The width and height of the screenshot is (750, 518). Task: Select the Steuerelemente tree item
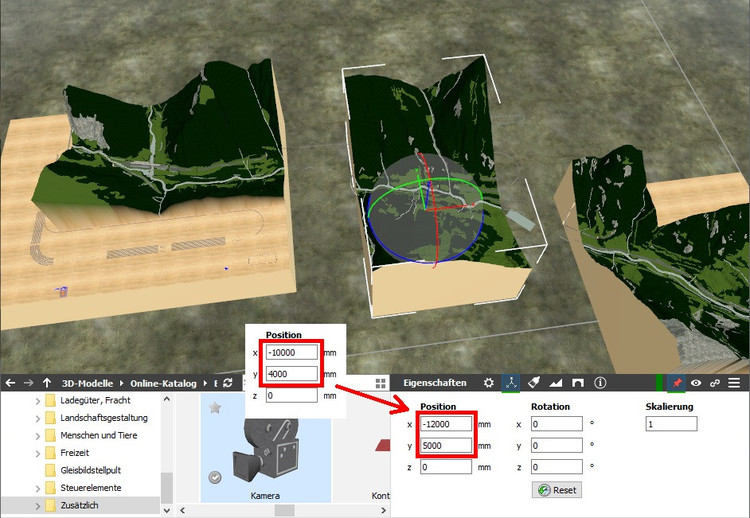(x=90, y=488)
